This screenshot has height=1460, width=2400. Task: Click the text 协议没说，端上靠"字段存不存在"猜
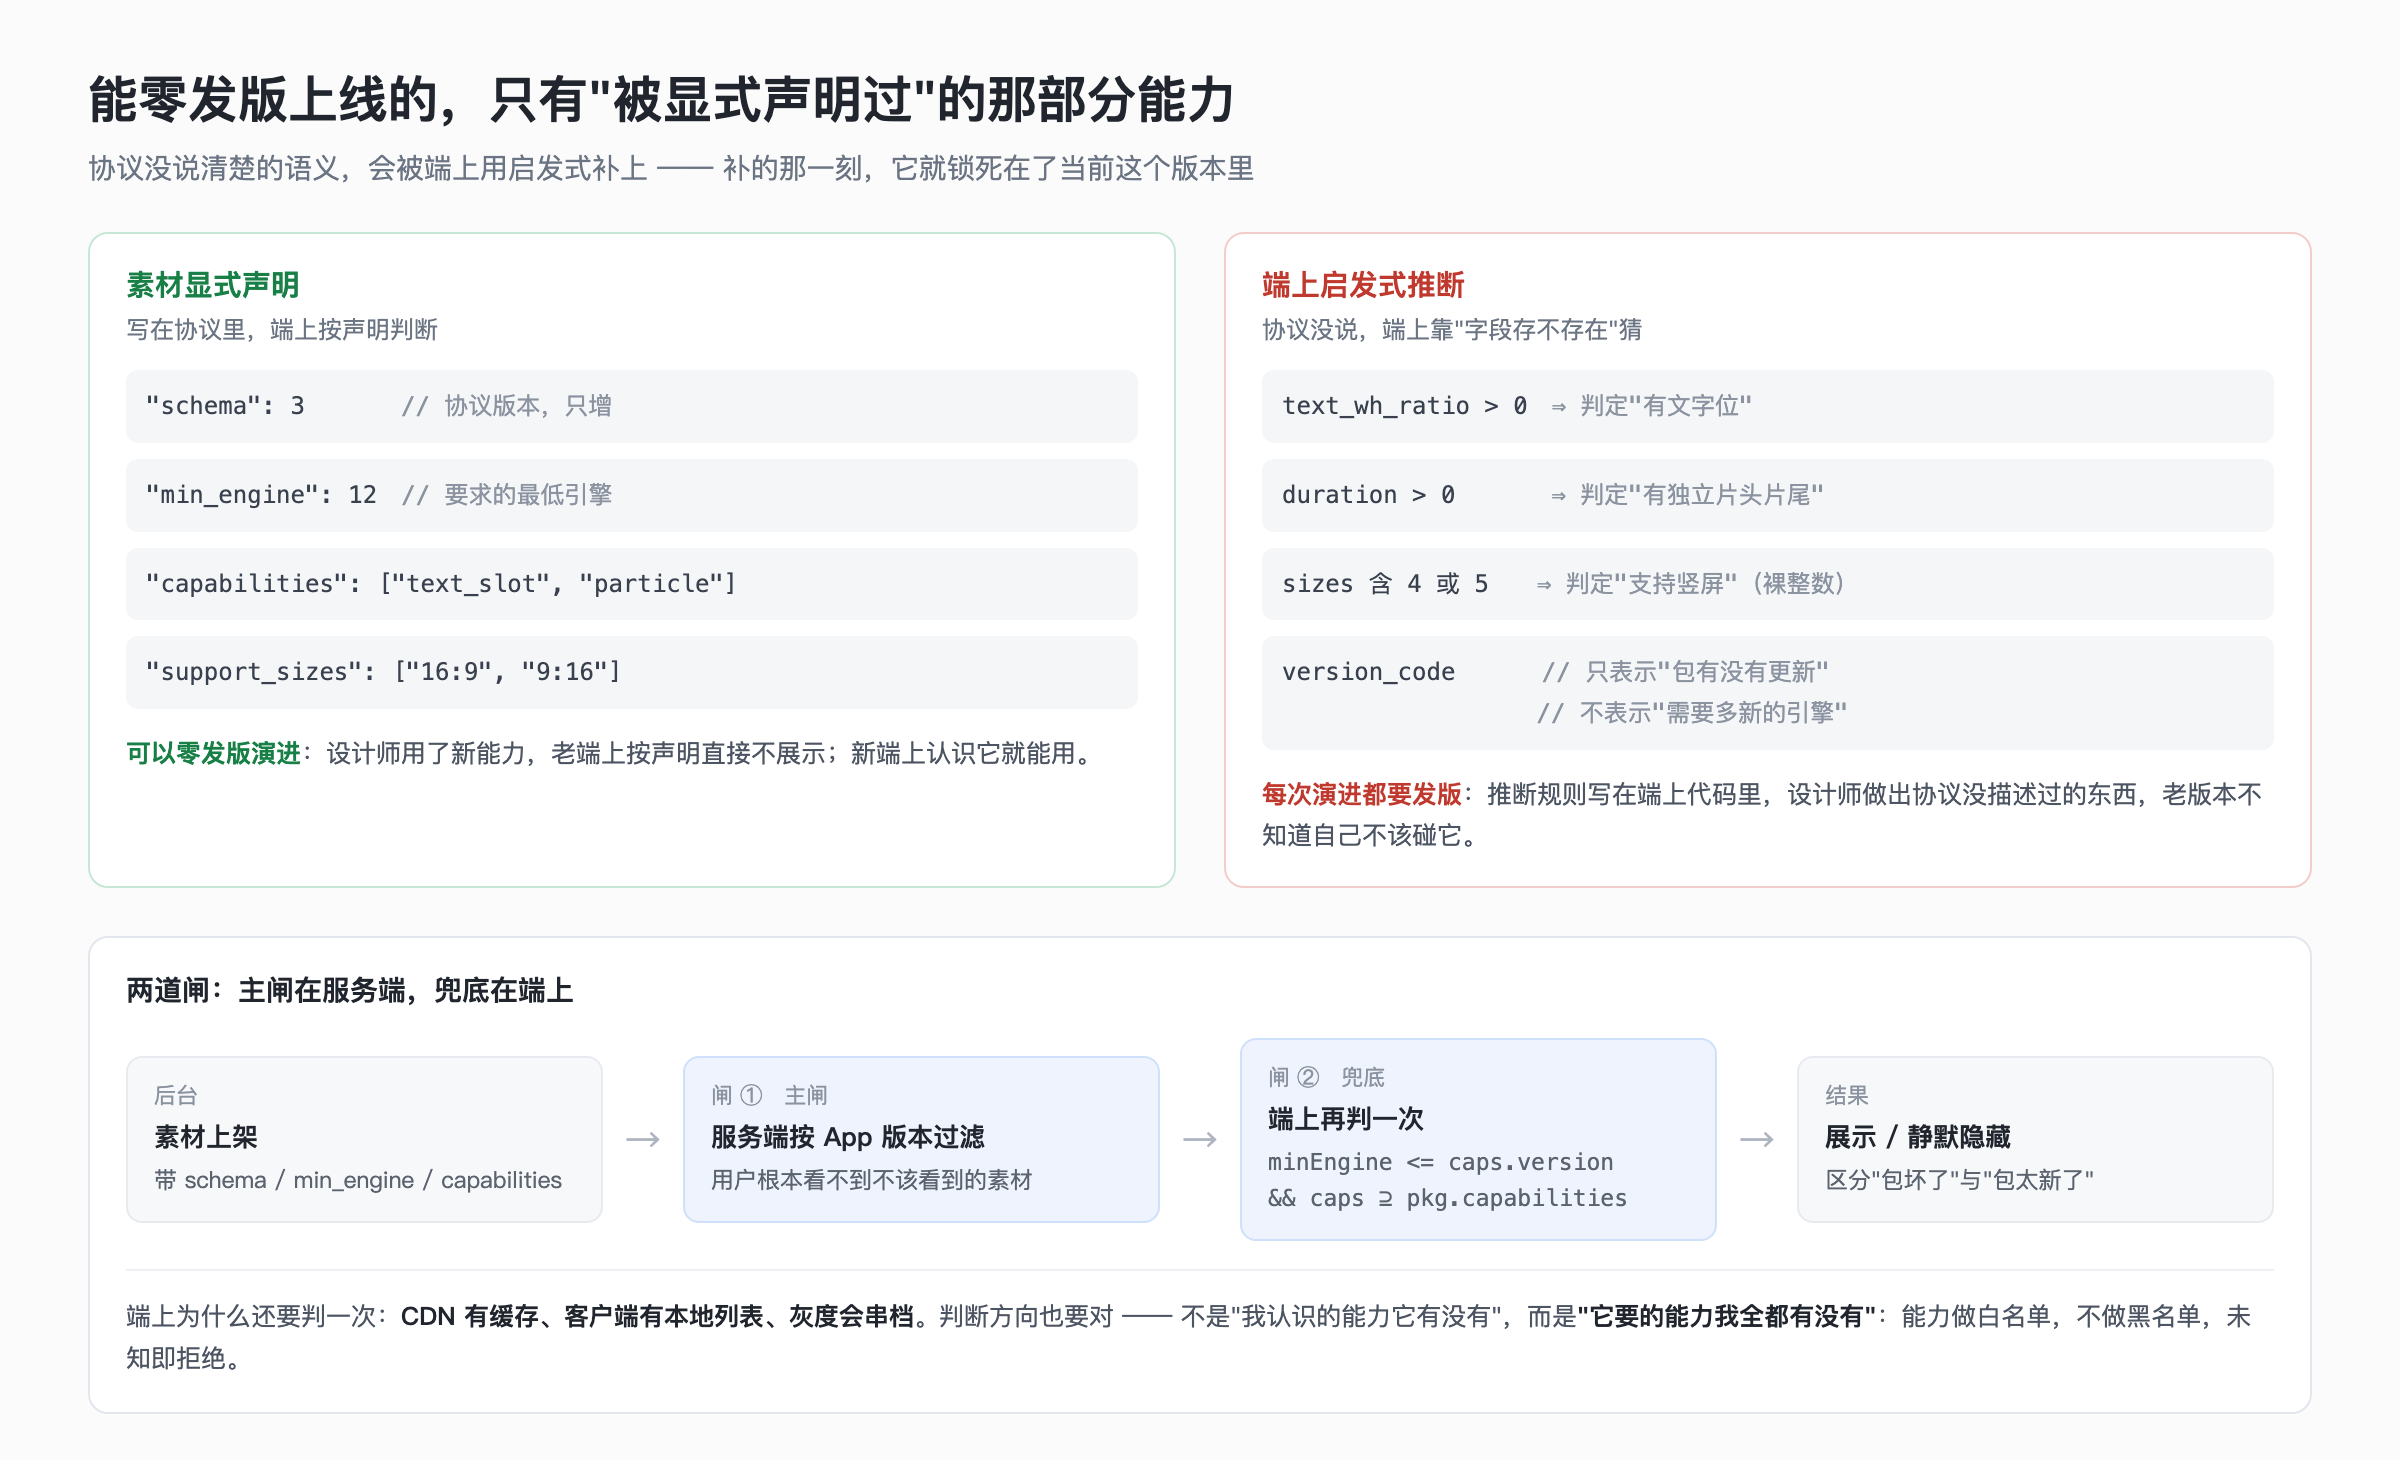click(1452, 330)
